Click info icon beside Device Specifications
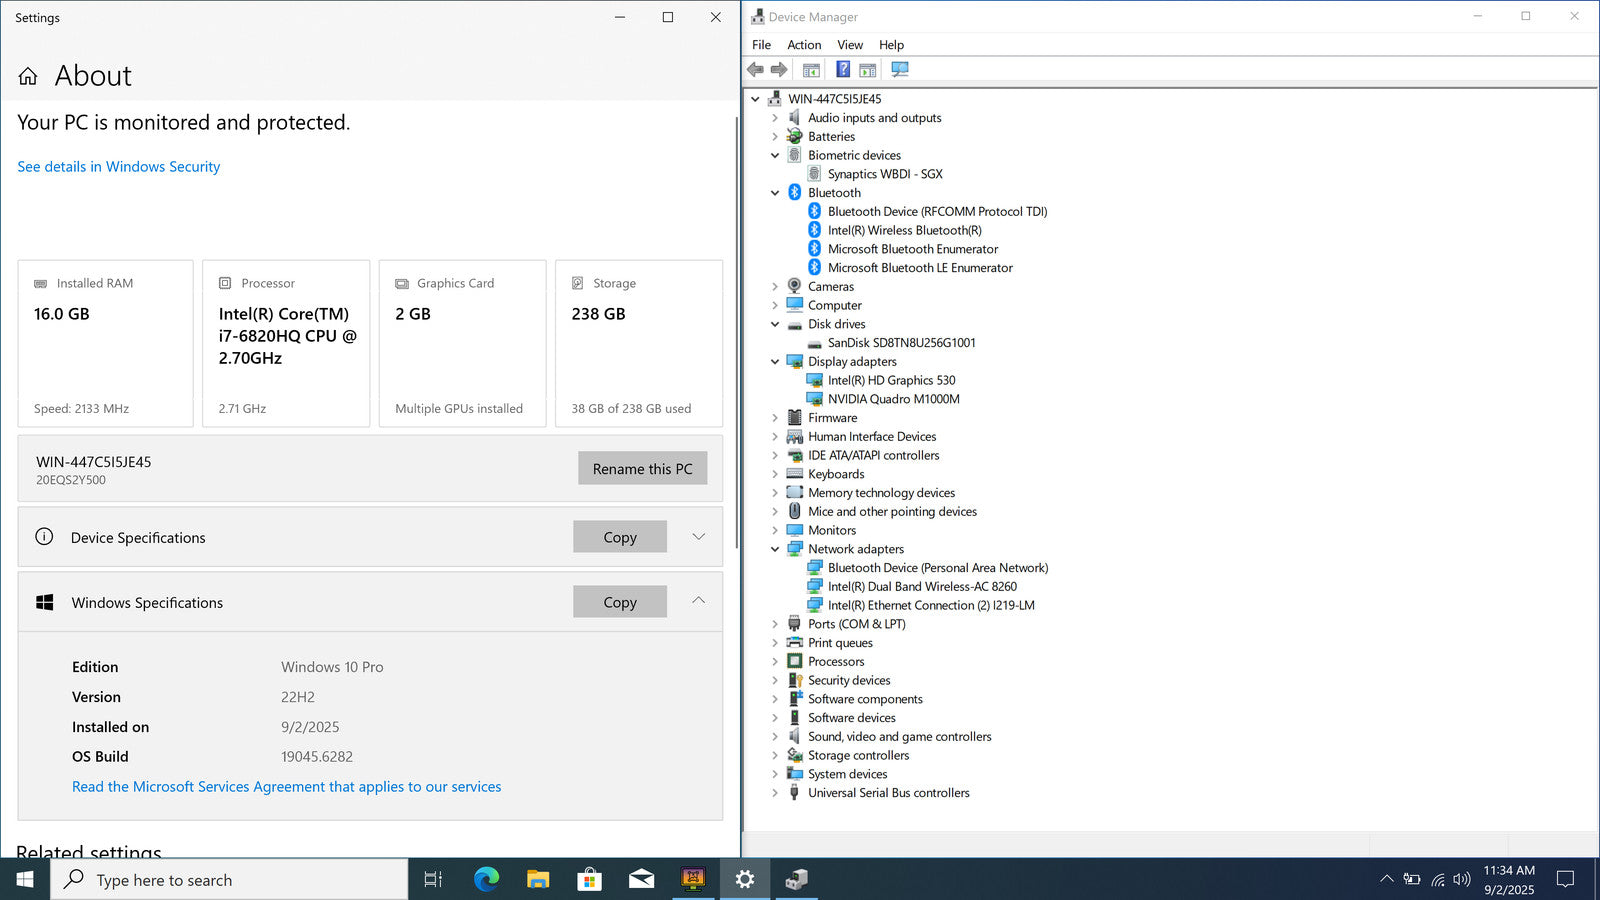Screen dimensions: 1600x900 (x=44, y=537)
